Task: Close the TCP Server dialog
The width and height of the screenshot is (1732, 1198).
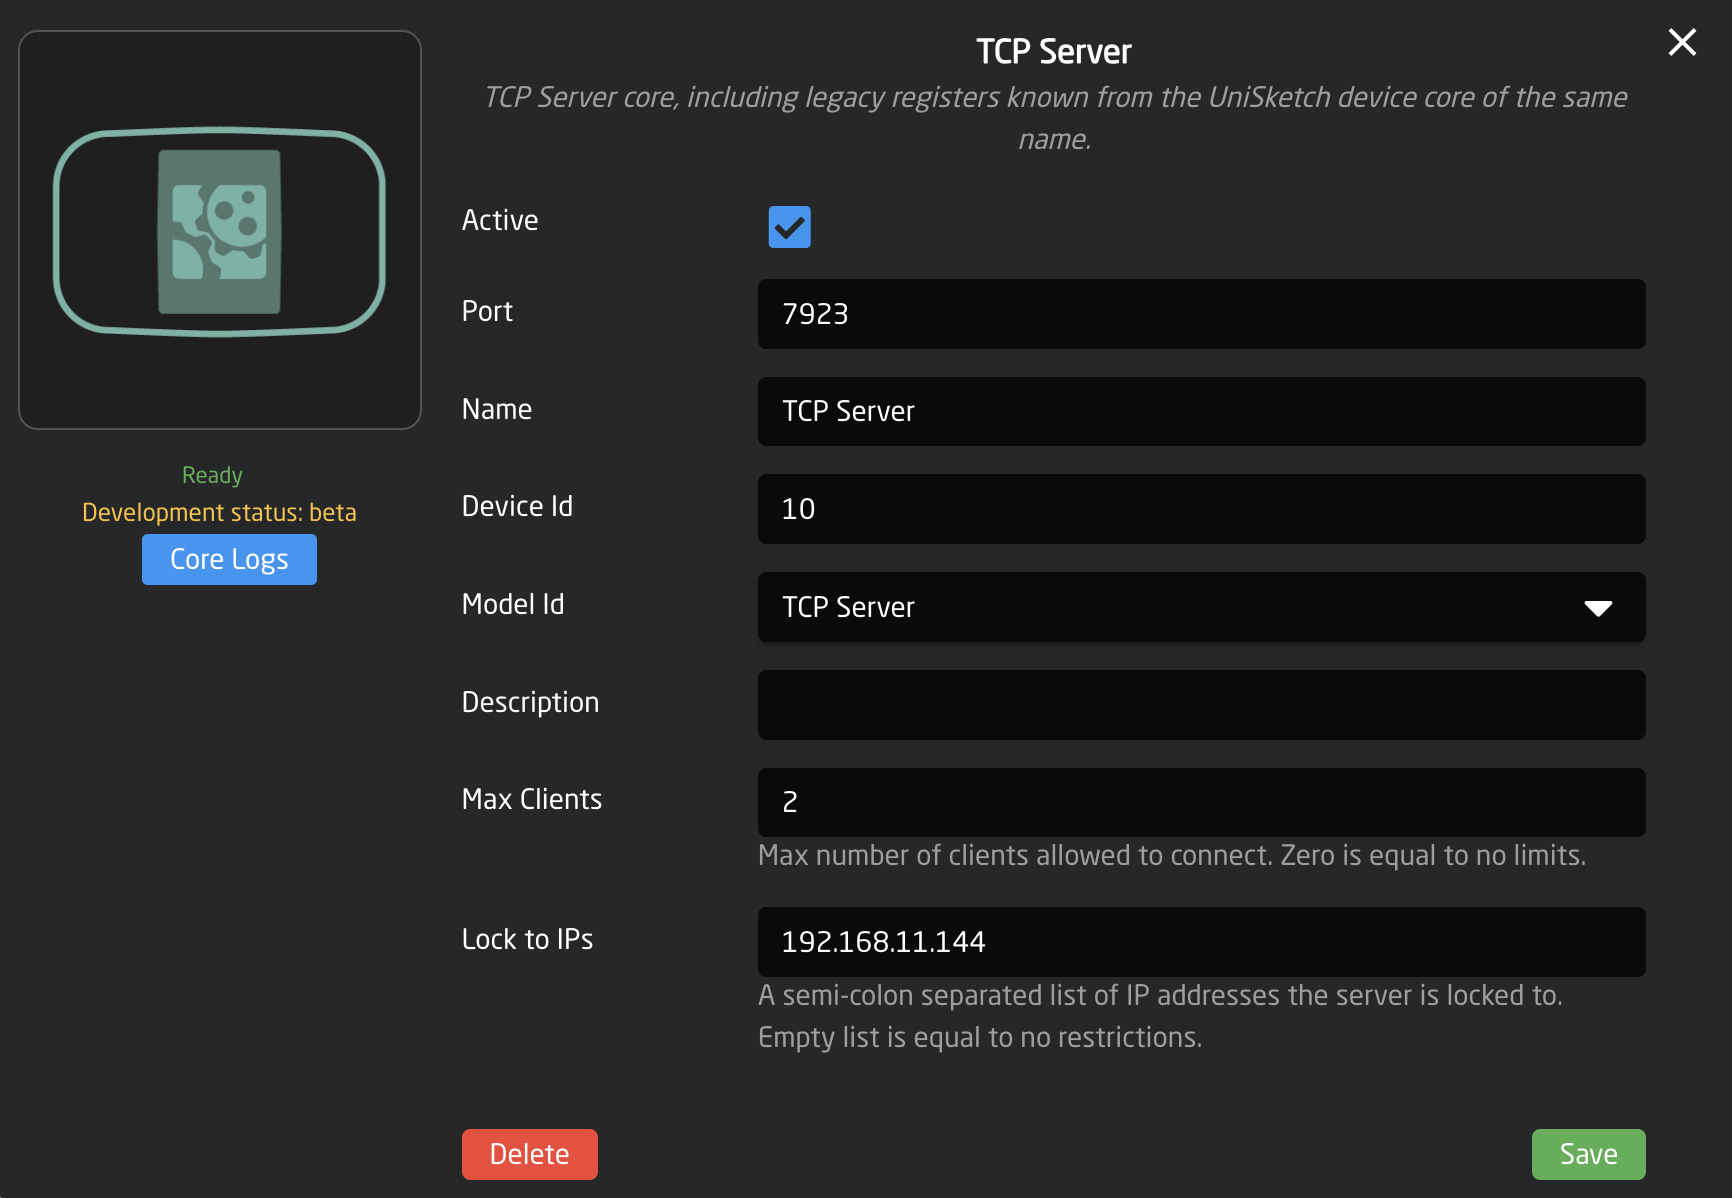Action: (x=1682, y=42)
